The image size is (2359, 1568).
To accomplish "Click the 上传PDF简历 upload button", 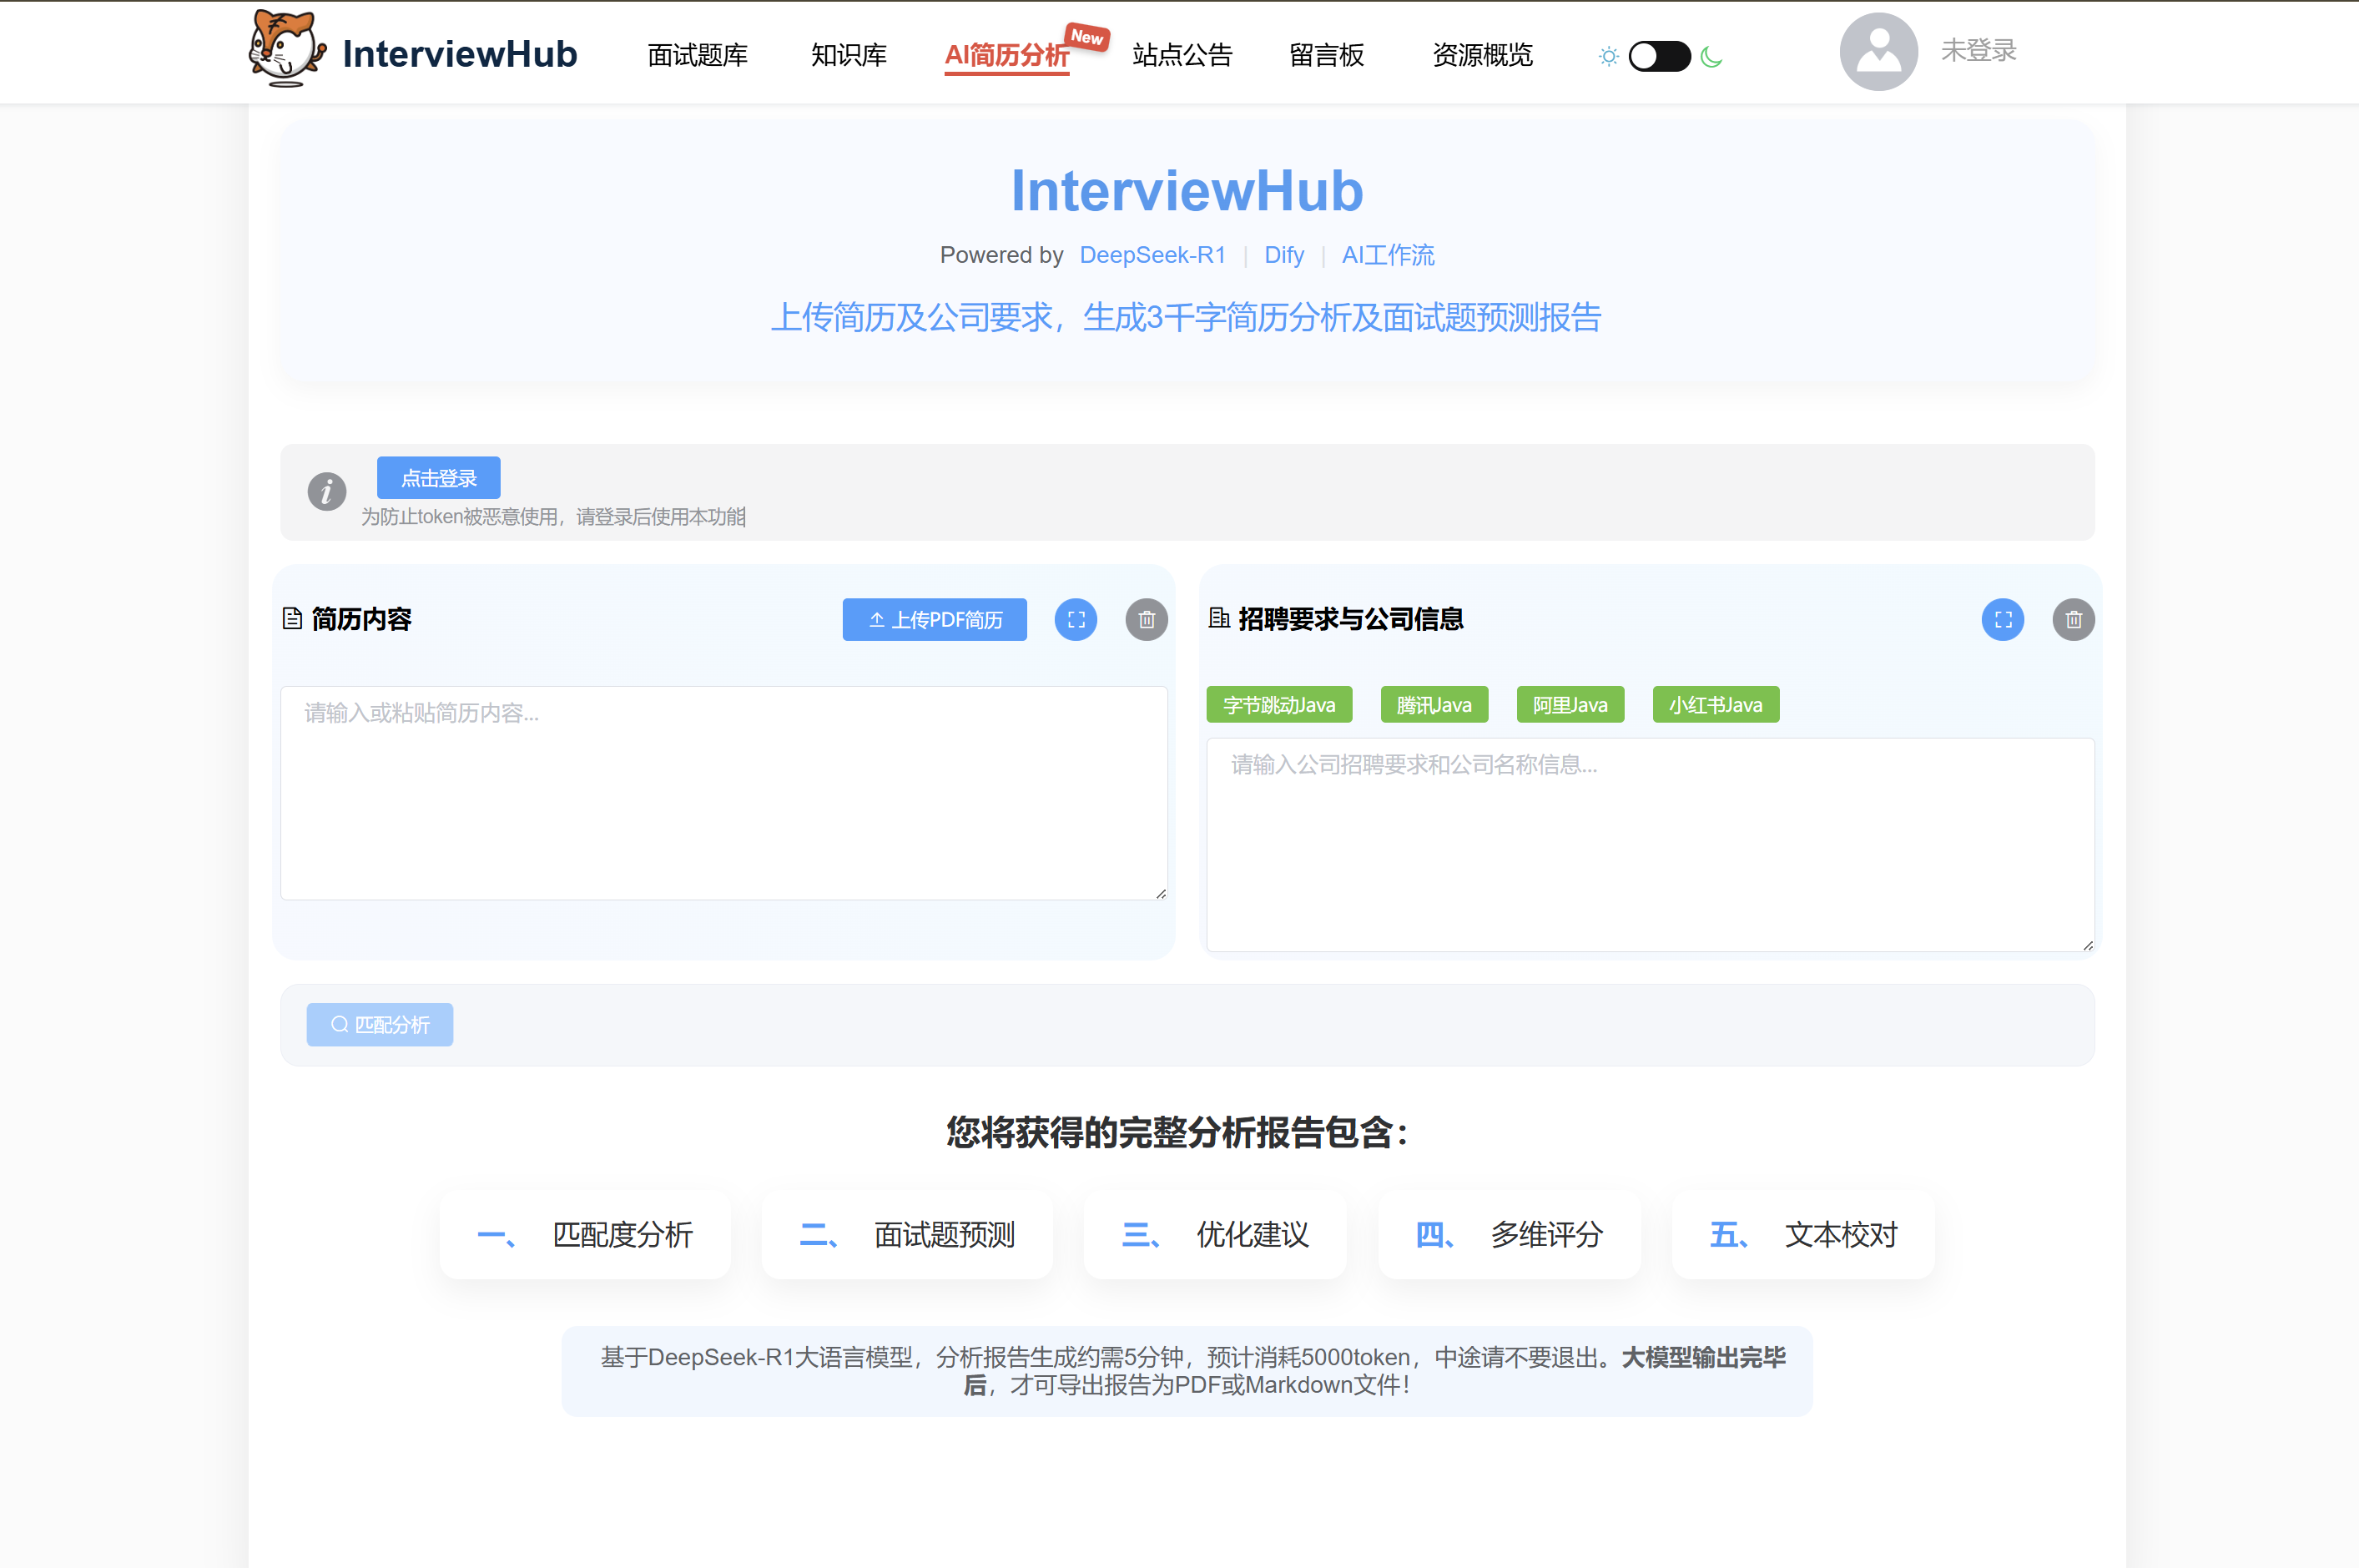I will click(x=934, y=620).
